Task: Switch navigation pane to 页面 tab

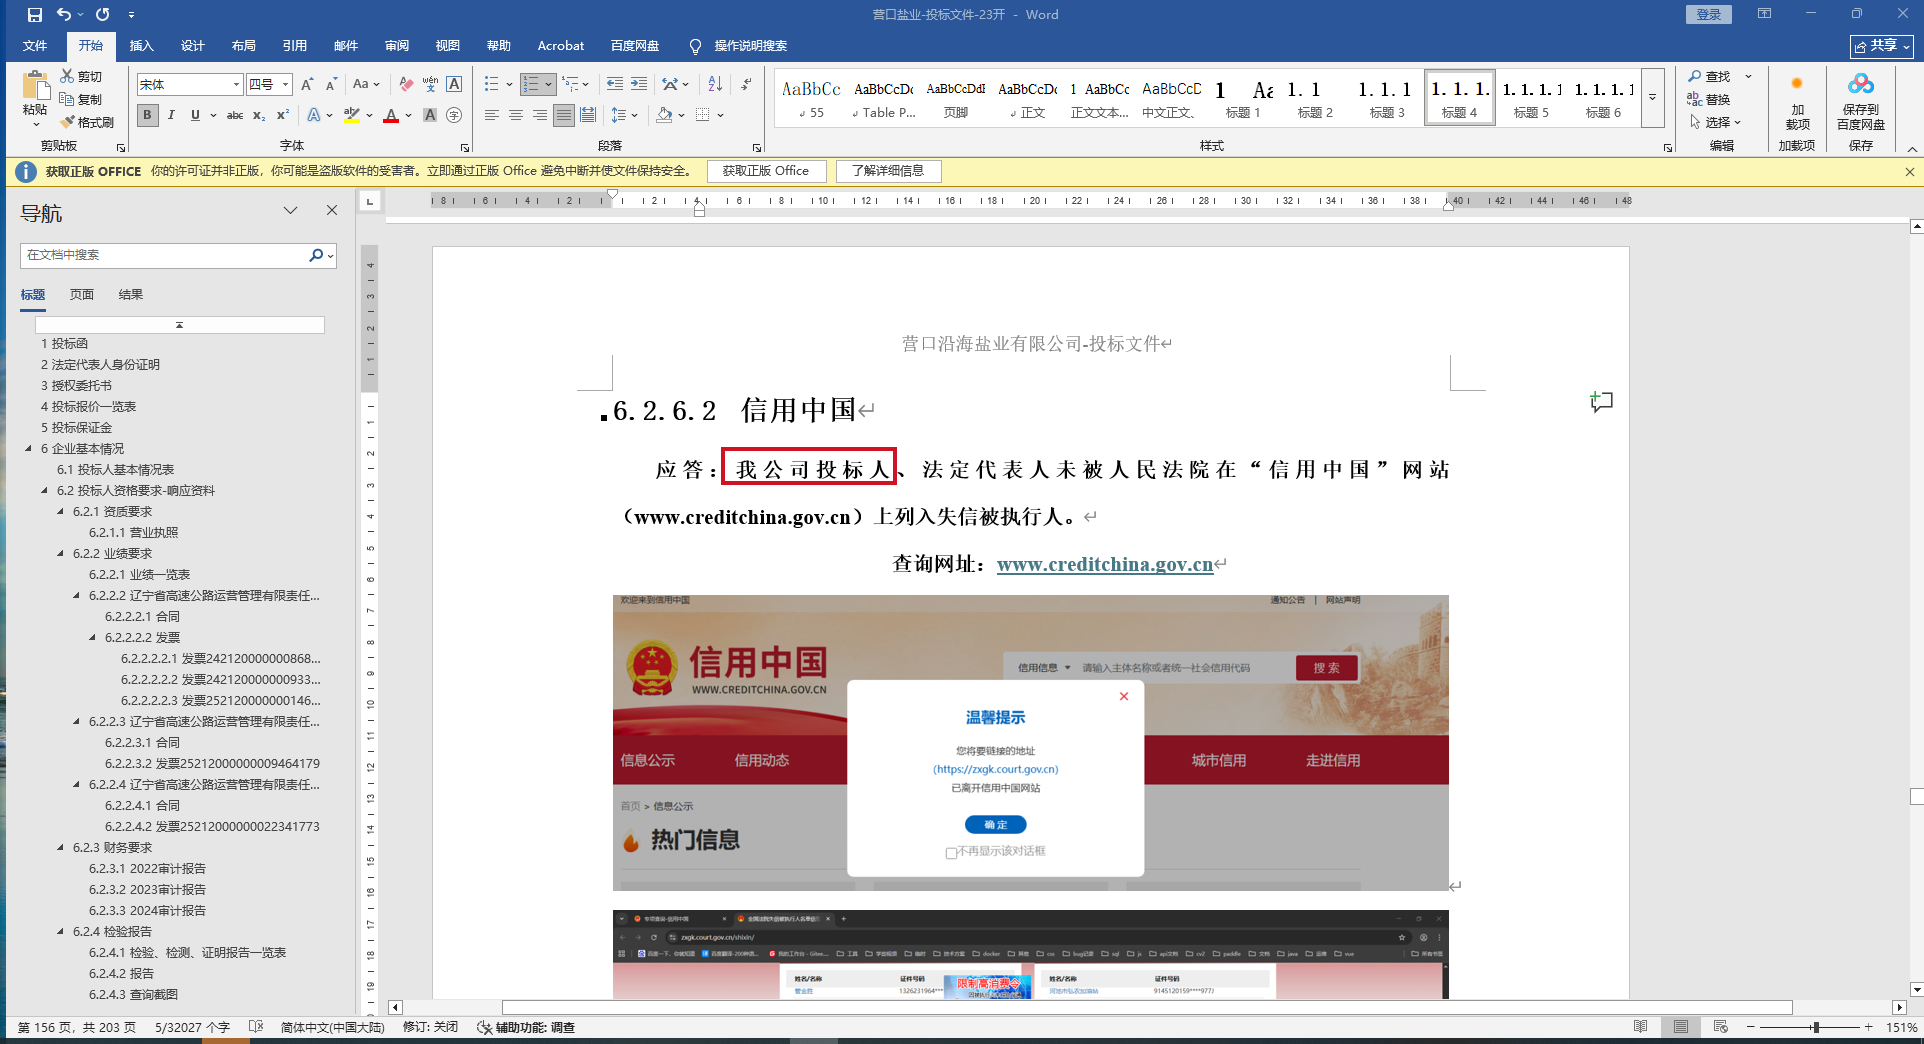Action: click(82, 295)
